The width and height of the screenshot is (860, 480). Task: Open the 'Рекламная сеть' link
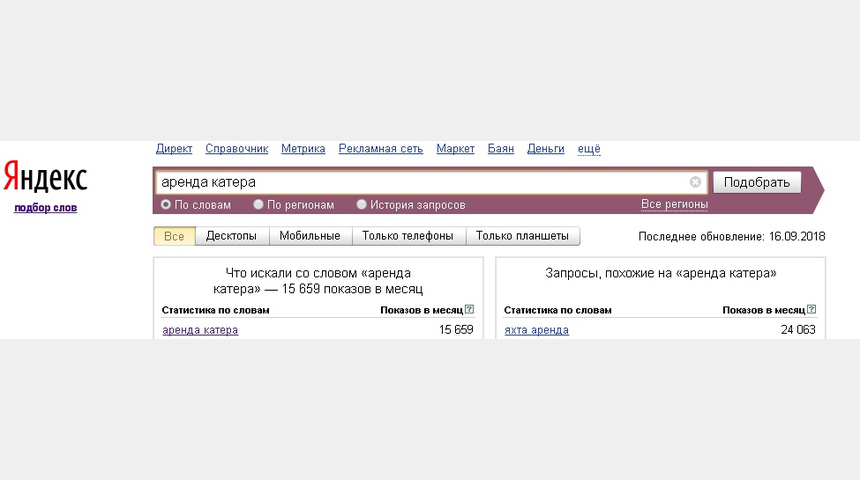pos(381,149)
